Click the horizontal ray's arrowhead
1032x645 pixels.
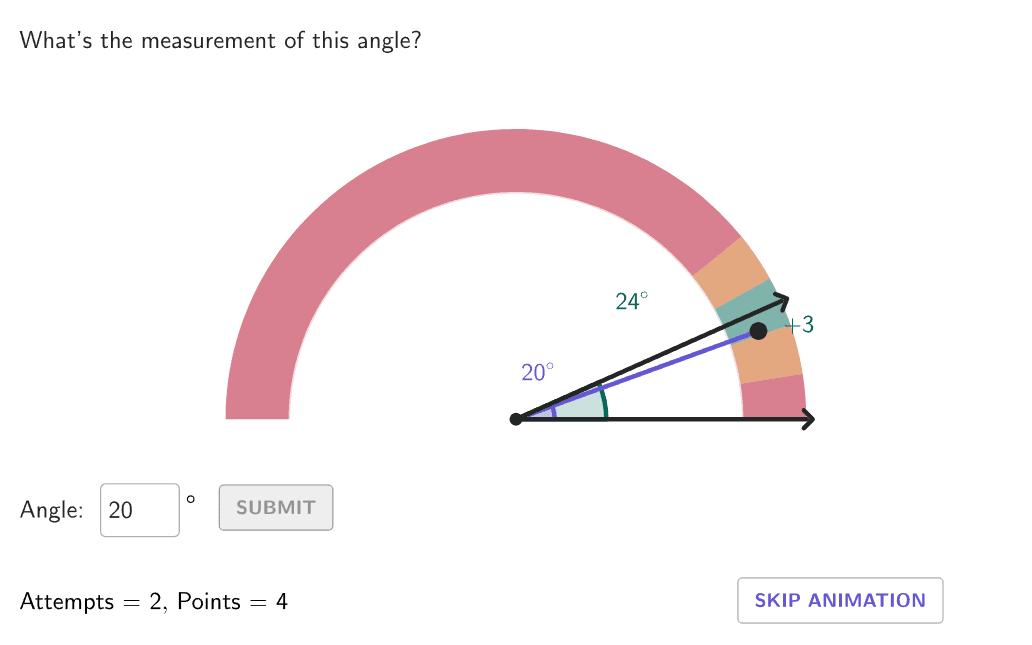click(809, 419)
